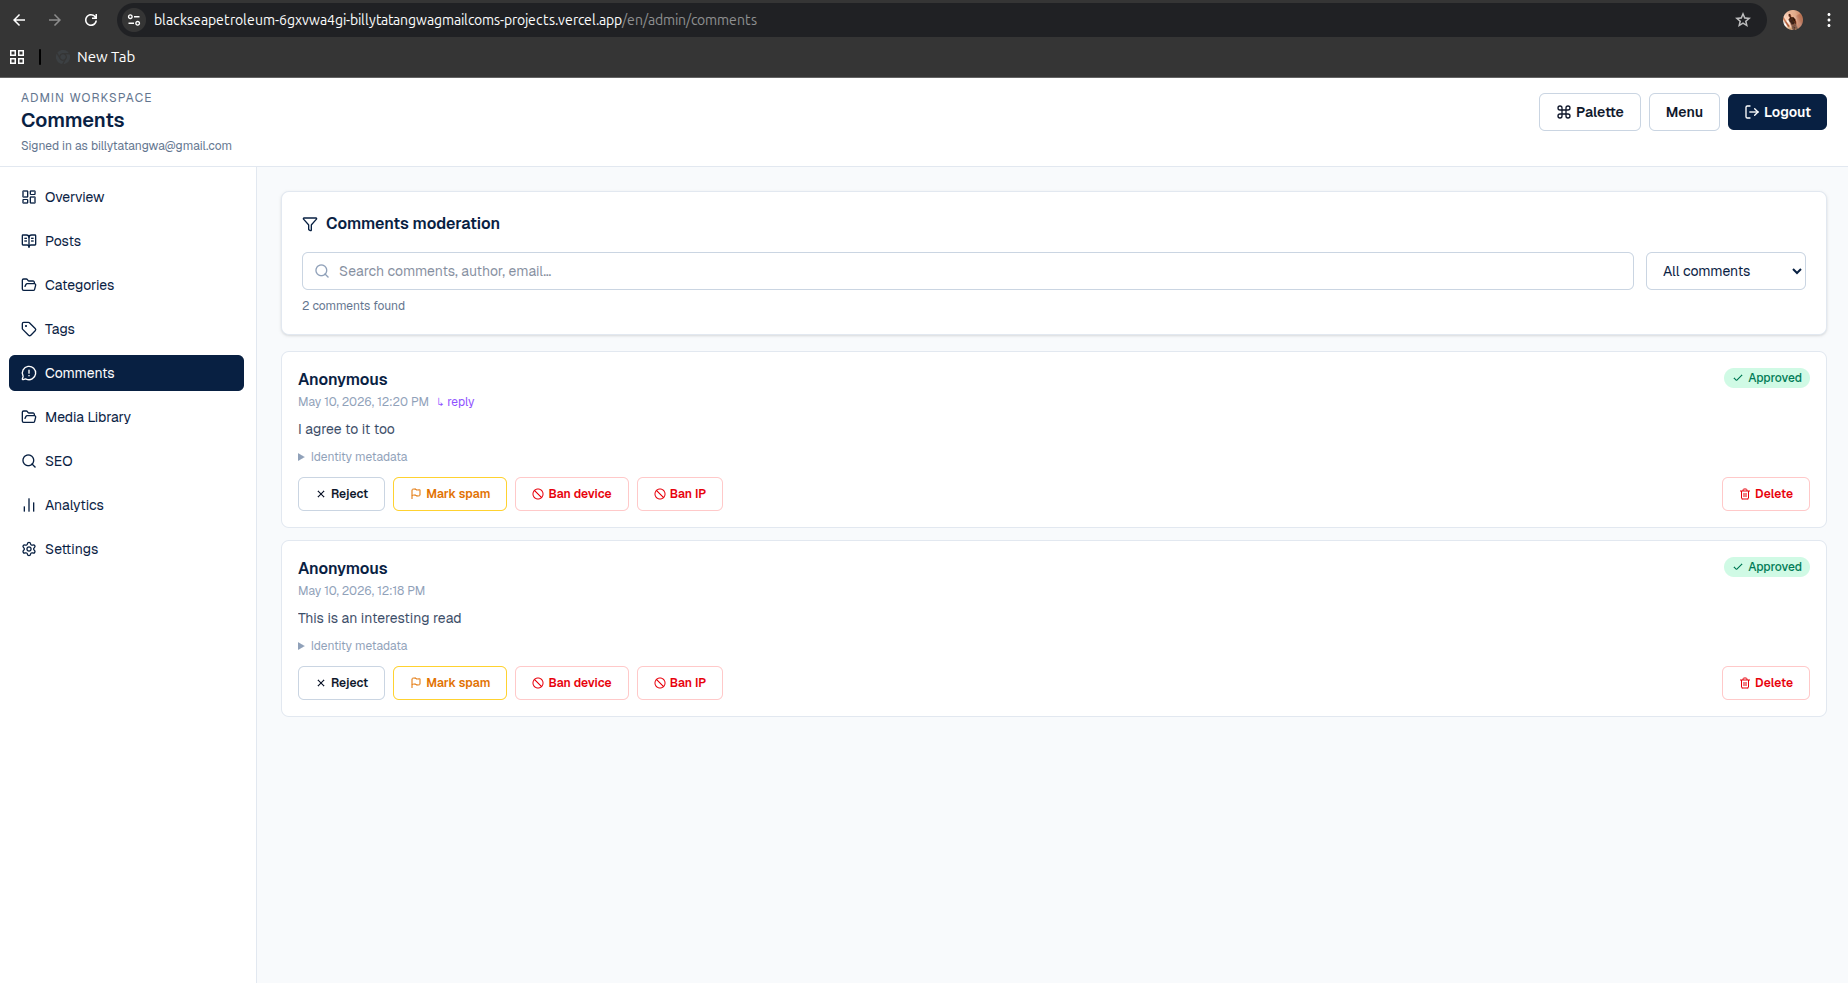Open the Menu button

coord(1684,112)
